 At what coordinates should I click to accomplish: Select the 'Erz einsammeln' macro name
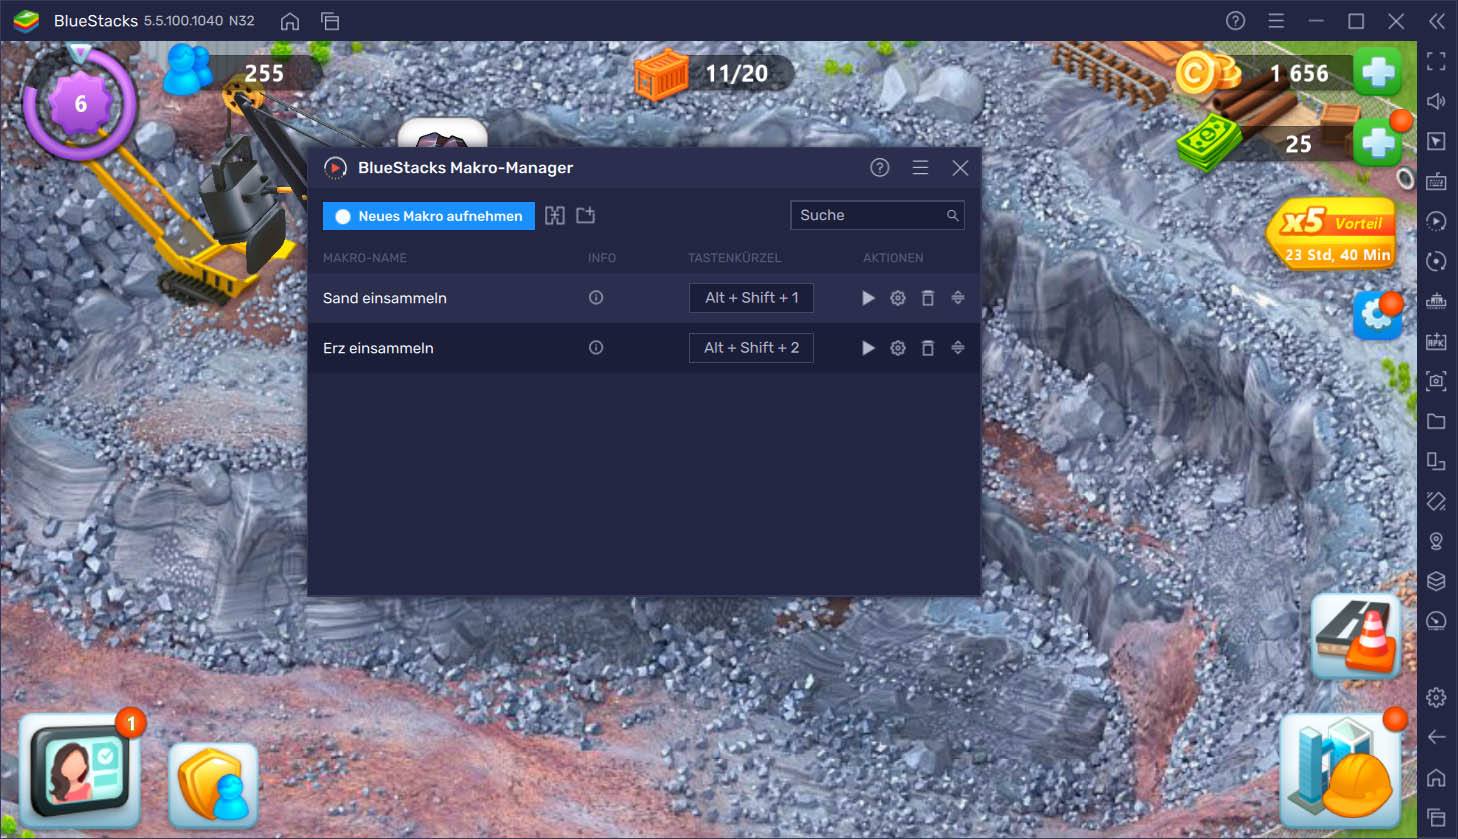point(378,348)
